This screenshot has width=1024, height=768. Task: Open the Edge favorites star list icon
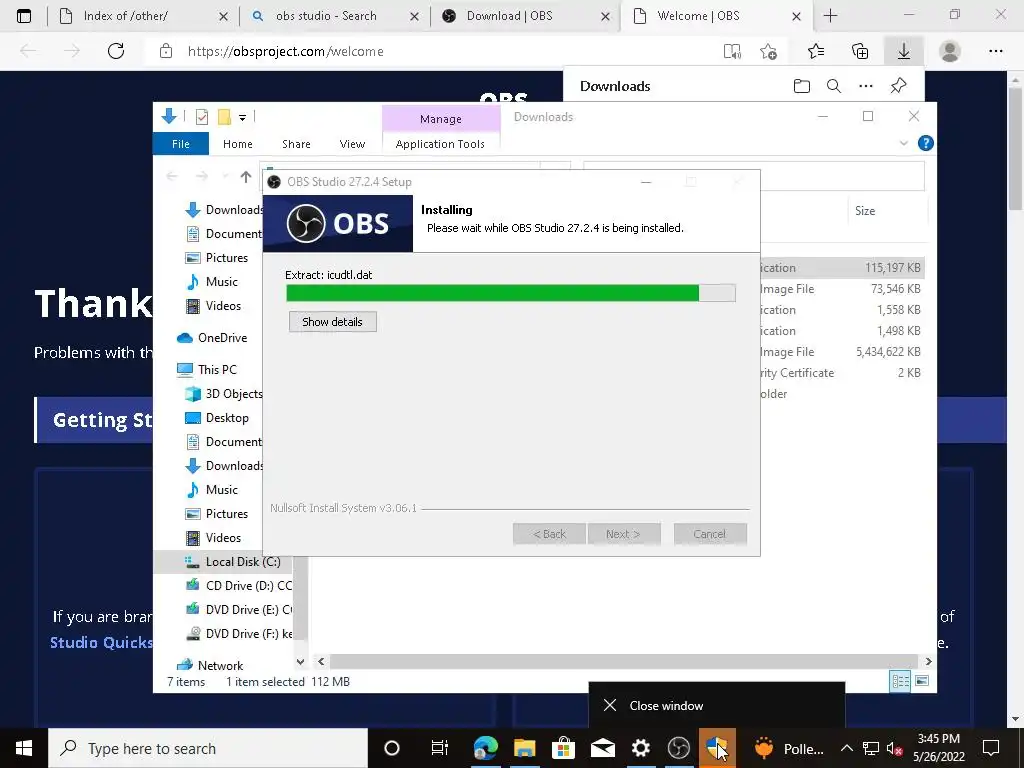(x=816, y=51)
